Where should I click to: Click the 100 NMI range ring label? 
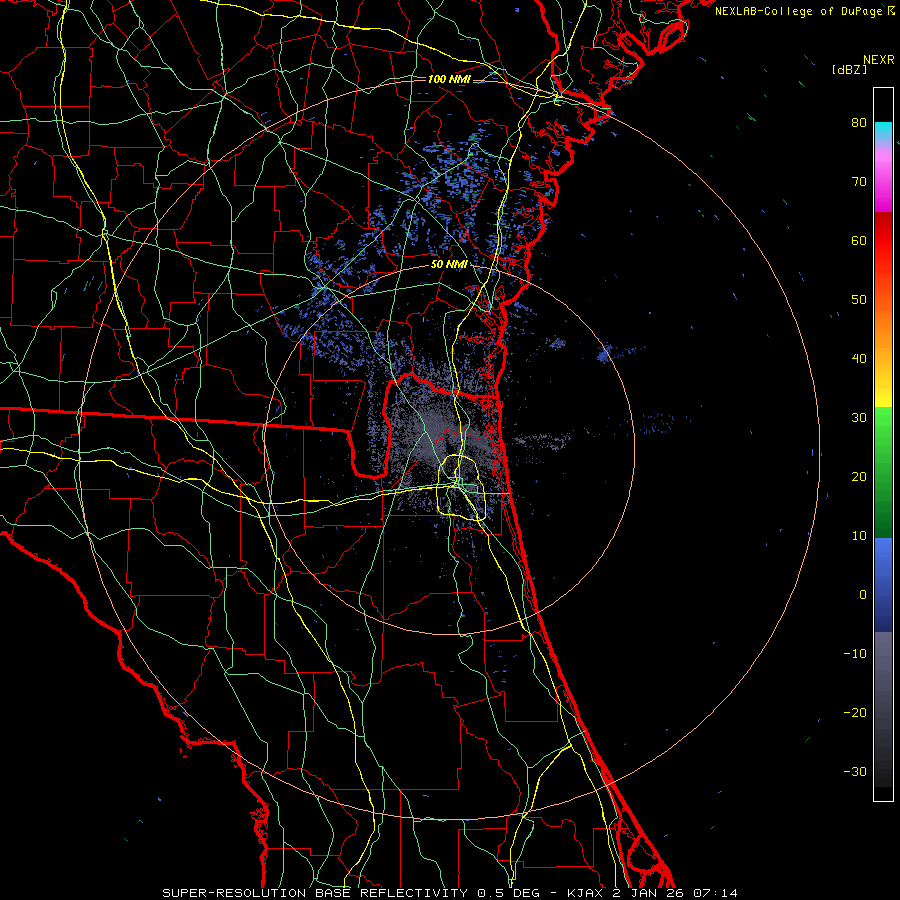point(449,79)
